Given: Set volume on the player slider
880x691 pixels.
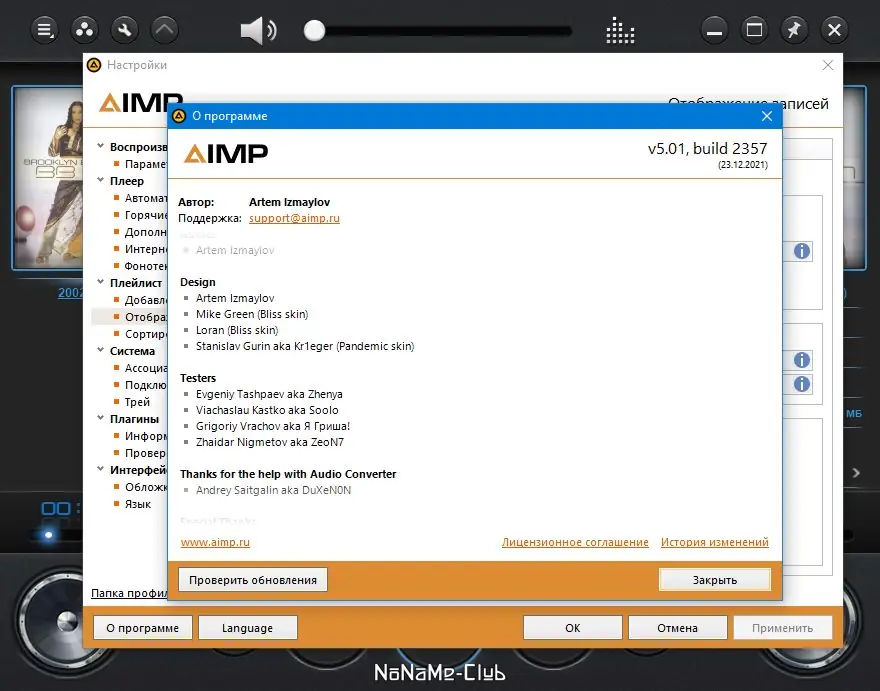Looking at the screenshot, I should [x=439, y=31].
